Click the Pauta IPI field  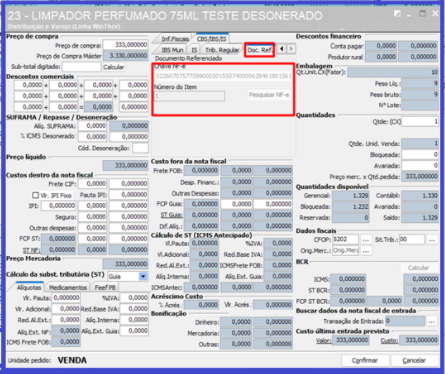(x=129, y=195)
